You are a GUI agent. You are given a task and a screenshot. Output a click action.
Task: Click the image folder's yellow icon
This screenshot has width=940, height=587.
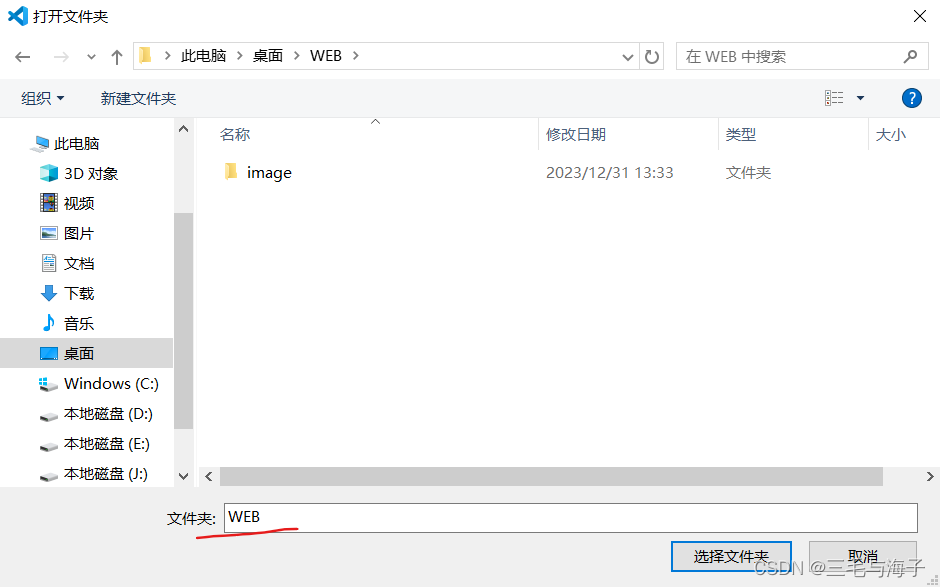pos(231,172)
